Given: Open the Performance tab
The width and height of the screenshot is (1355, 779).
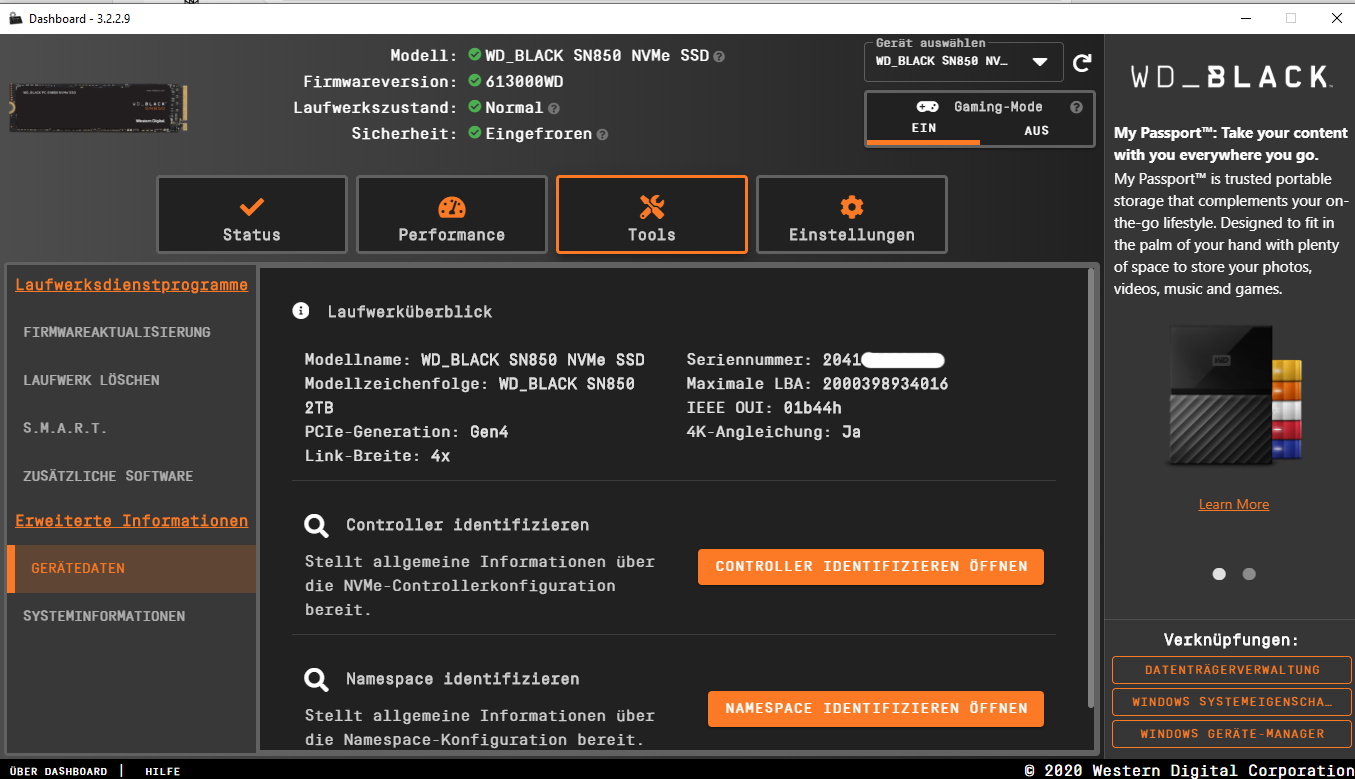Looking at the screenshot, I should (452, 215).
